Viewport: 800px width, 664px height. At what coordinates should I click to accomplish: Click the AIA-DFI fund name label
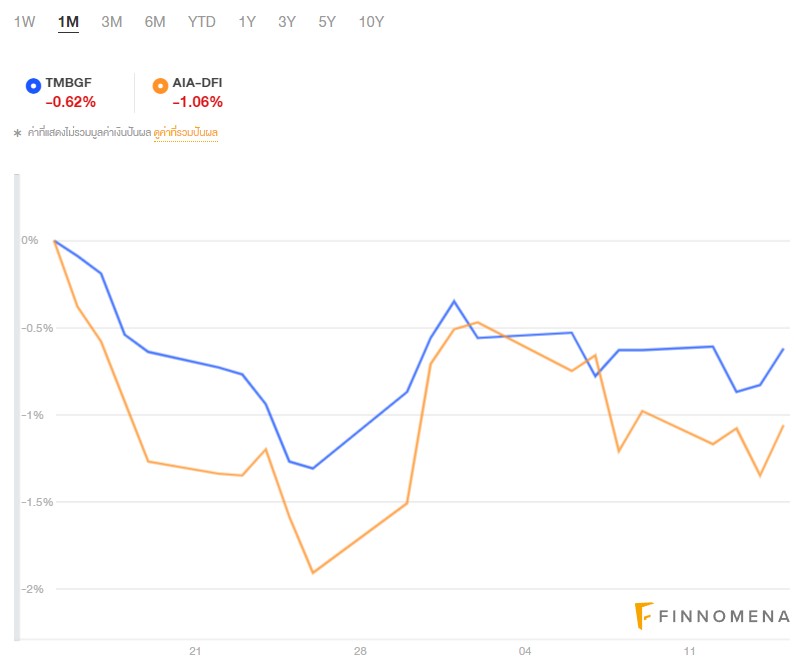pos(198,83)
